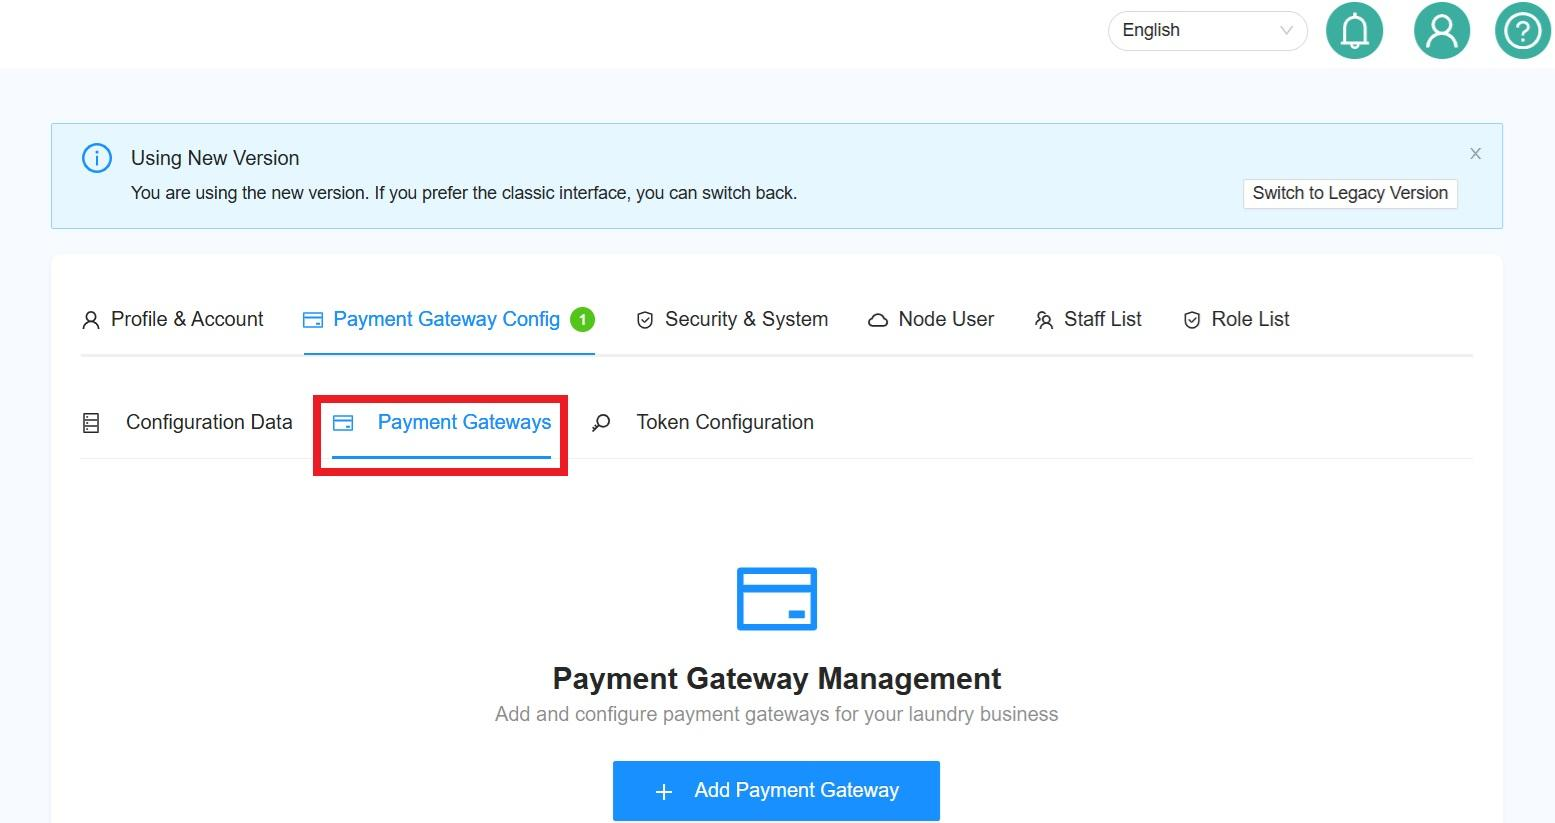Click the Profile & Account person icon

click(91, 320)
